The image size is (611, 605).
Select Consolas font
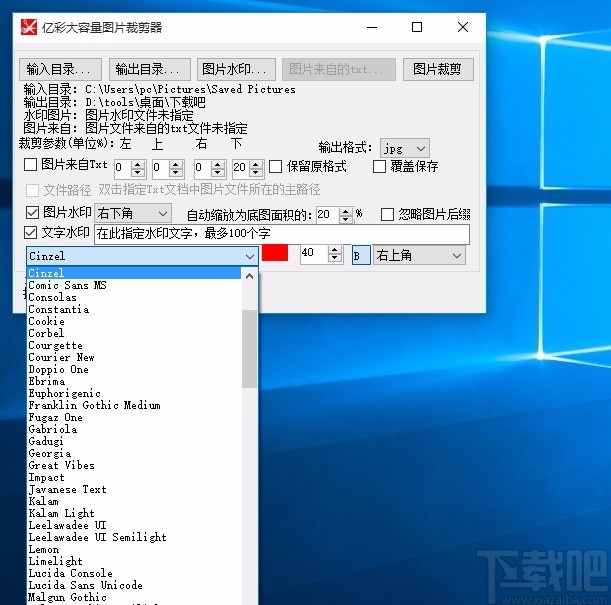(134, 297)
